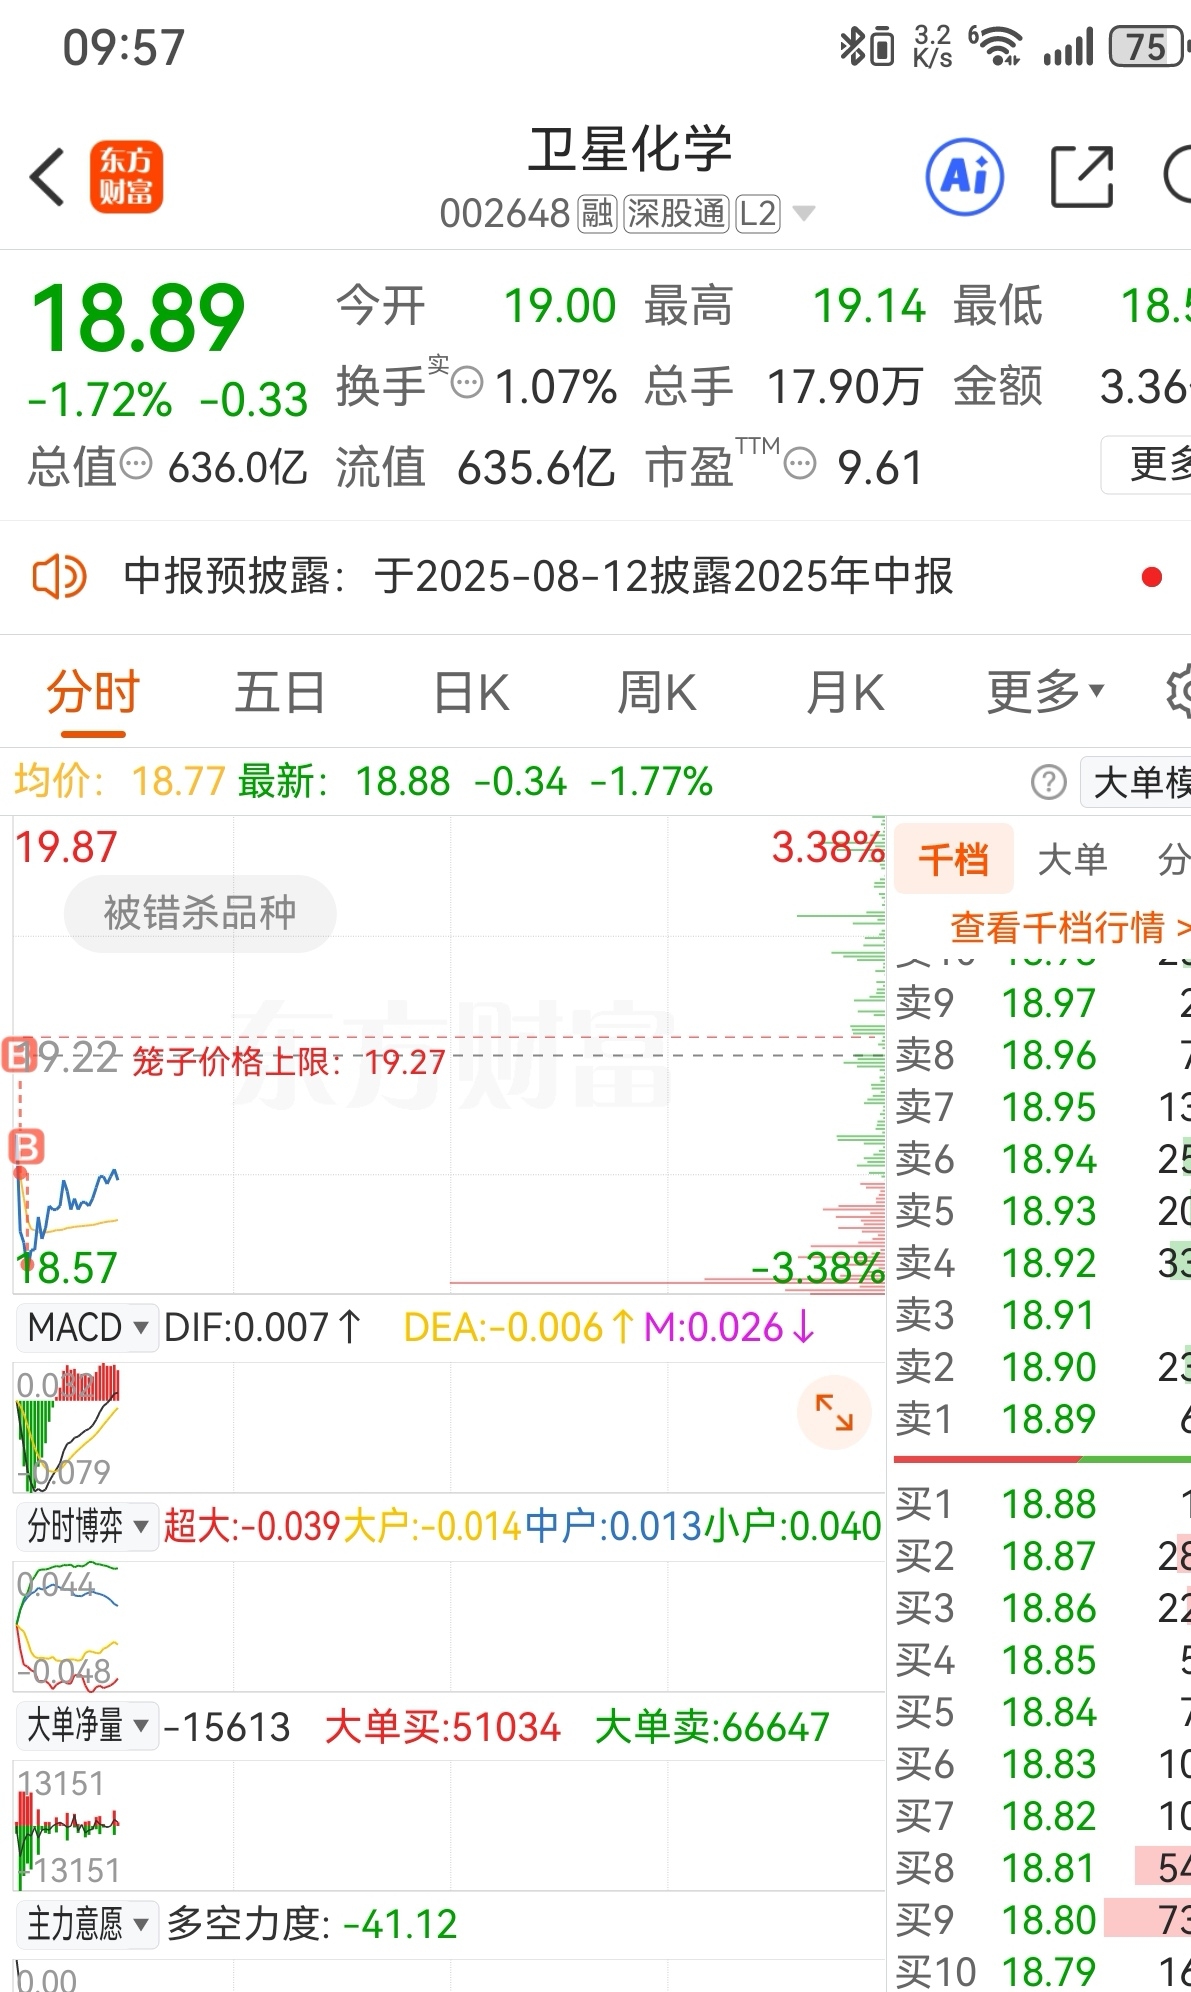Open the 东方财富 logo icon
This screenshot has height=1992, width=1191.
pos(126,177)
